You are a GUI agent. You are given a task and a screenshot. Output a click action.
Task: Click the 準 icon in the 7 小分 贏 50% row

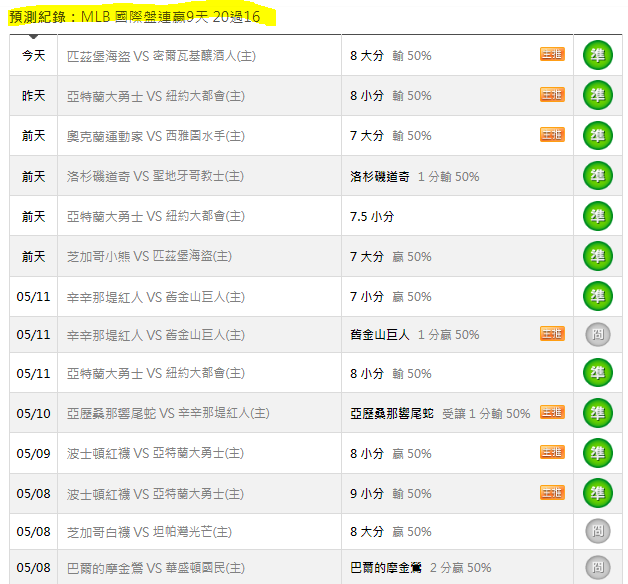[x=598, y=296]
